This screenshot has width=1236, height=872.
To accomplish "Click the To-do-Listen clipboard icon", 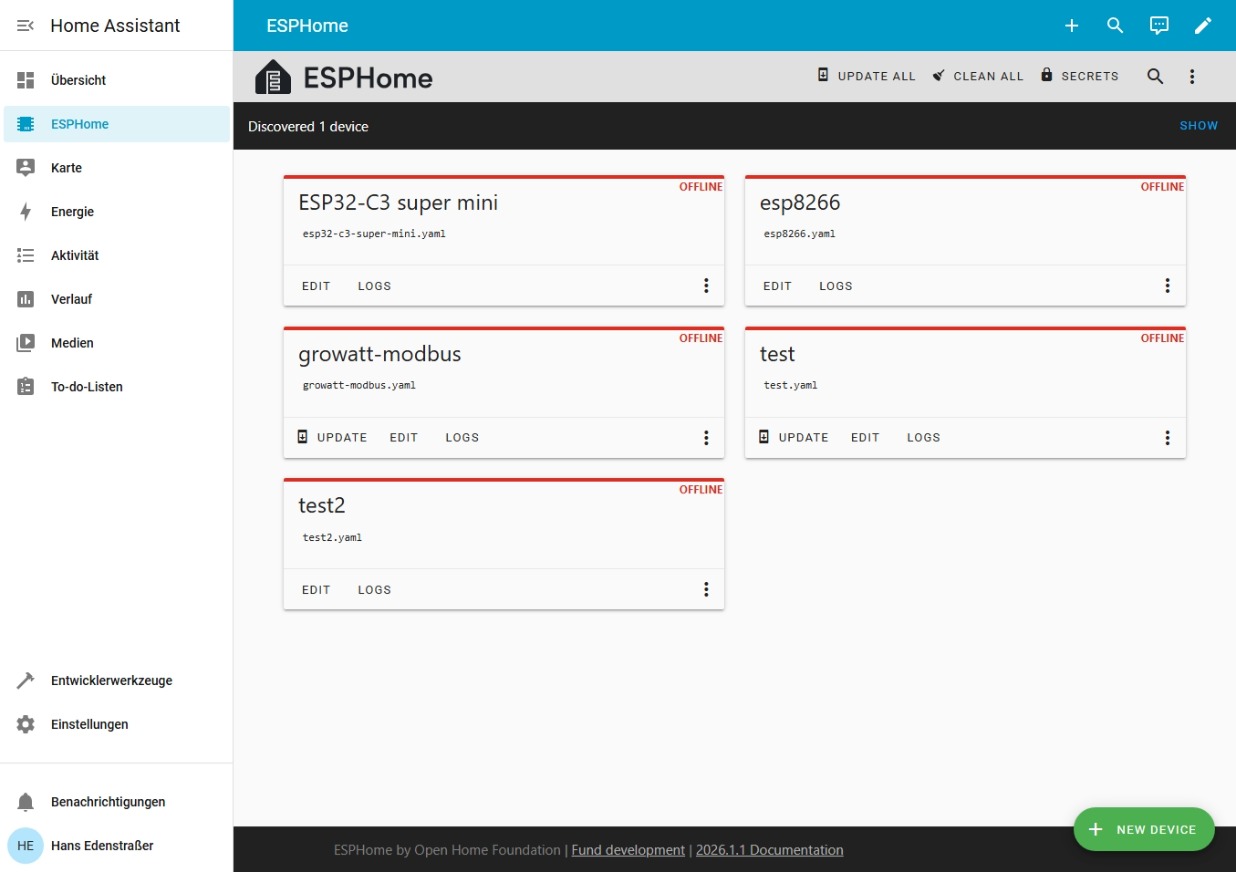I will (x=26, y=387).
